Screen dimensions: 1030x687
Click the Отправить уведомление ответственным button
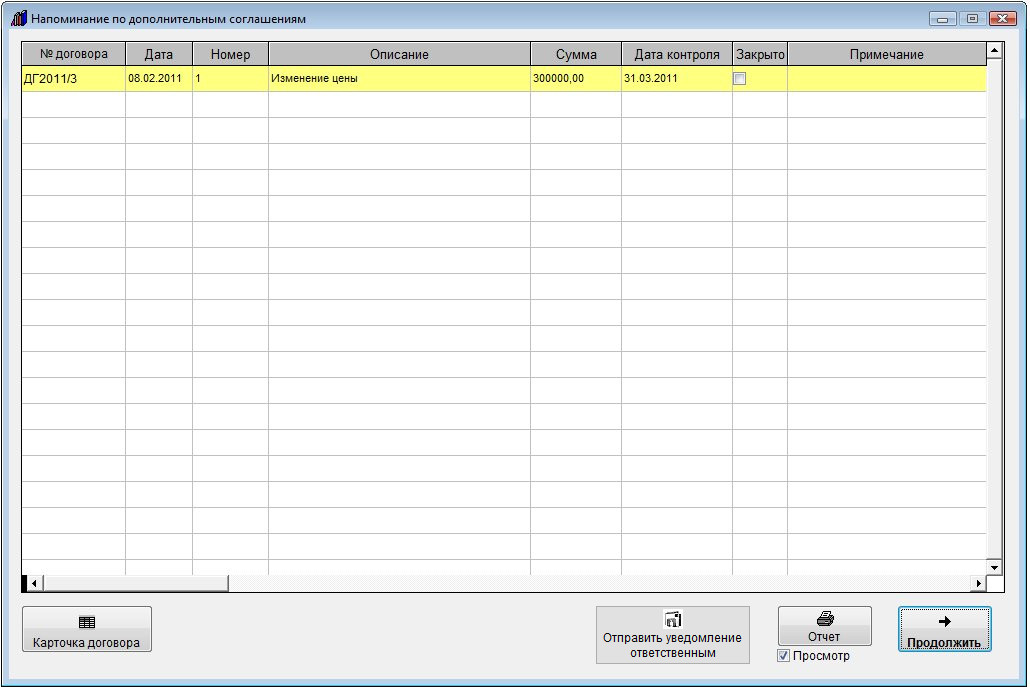coord(673,634)
